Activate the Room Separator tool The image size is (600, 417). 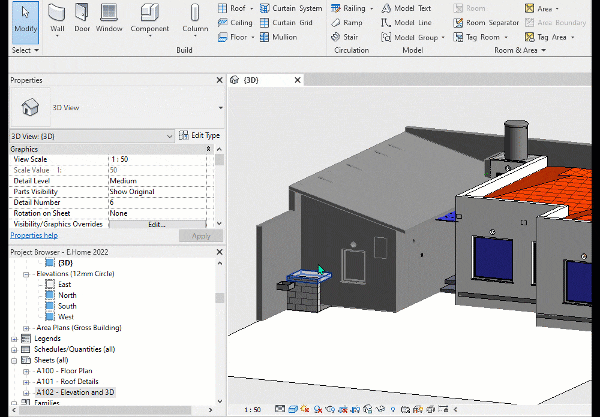pos(486,23)
